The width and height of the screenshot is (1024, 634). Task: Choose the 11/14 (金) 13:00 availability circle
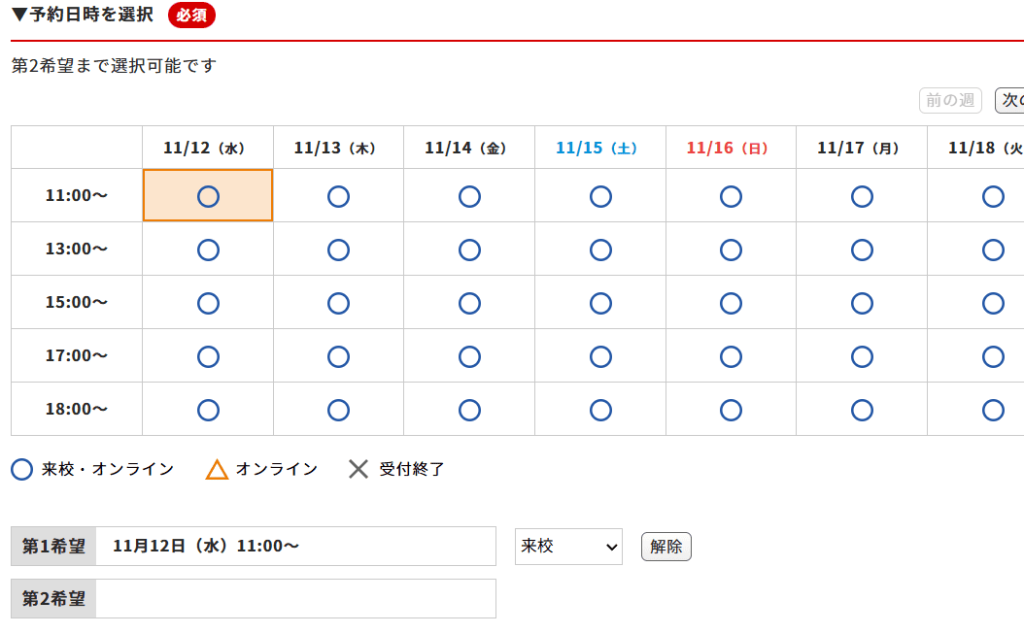pos(469,250)
